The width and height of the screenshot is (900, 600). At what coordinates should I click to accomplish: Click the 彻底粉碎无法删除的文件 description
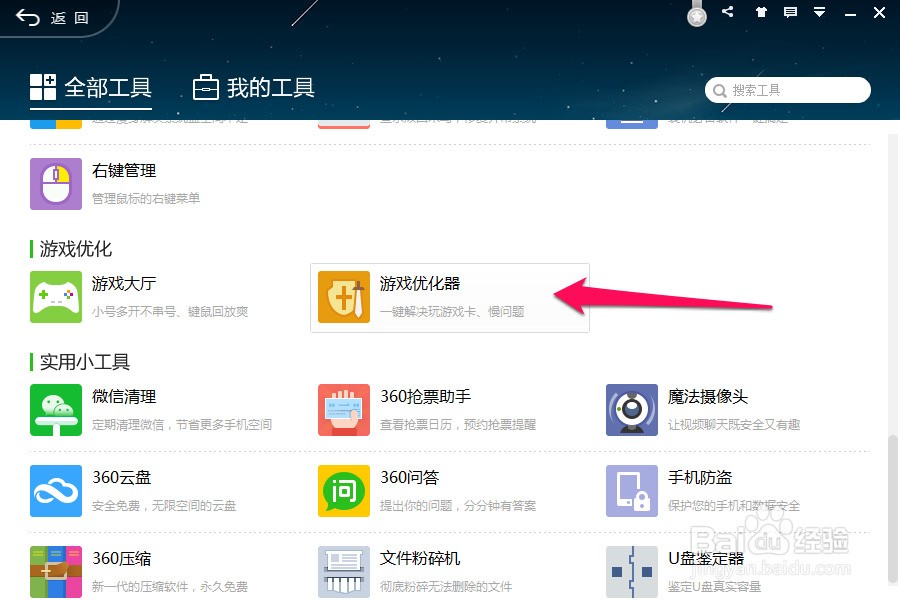(x=445, y=587)
